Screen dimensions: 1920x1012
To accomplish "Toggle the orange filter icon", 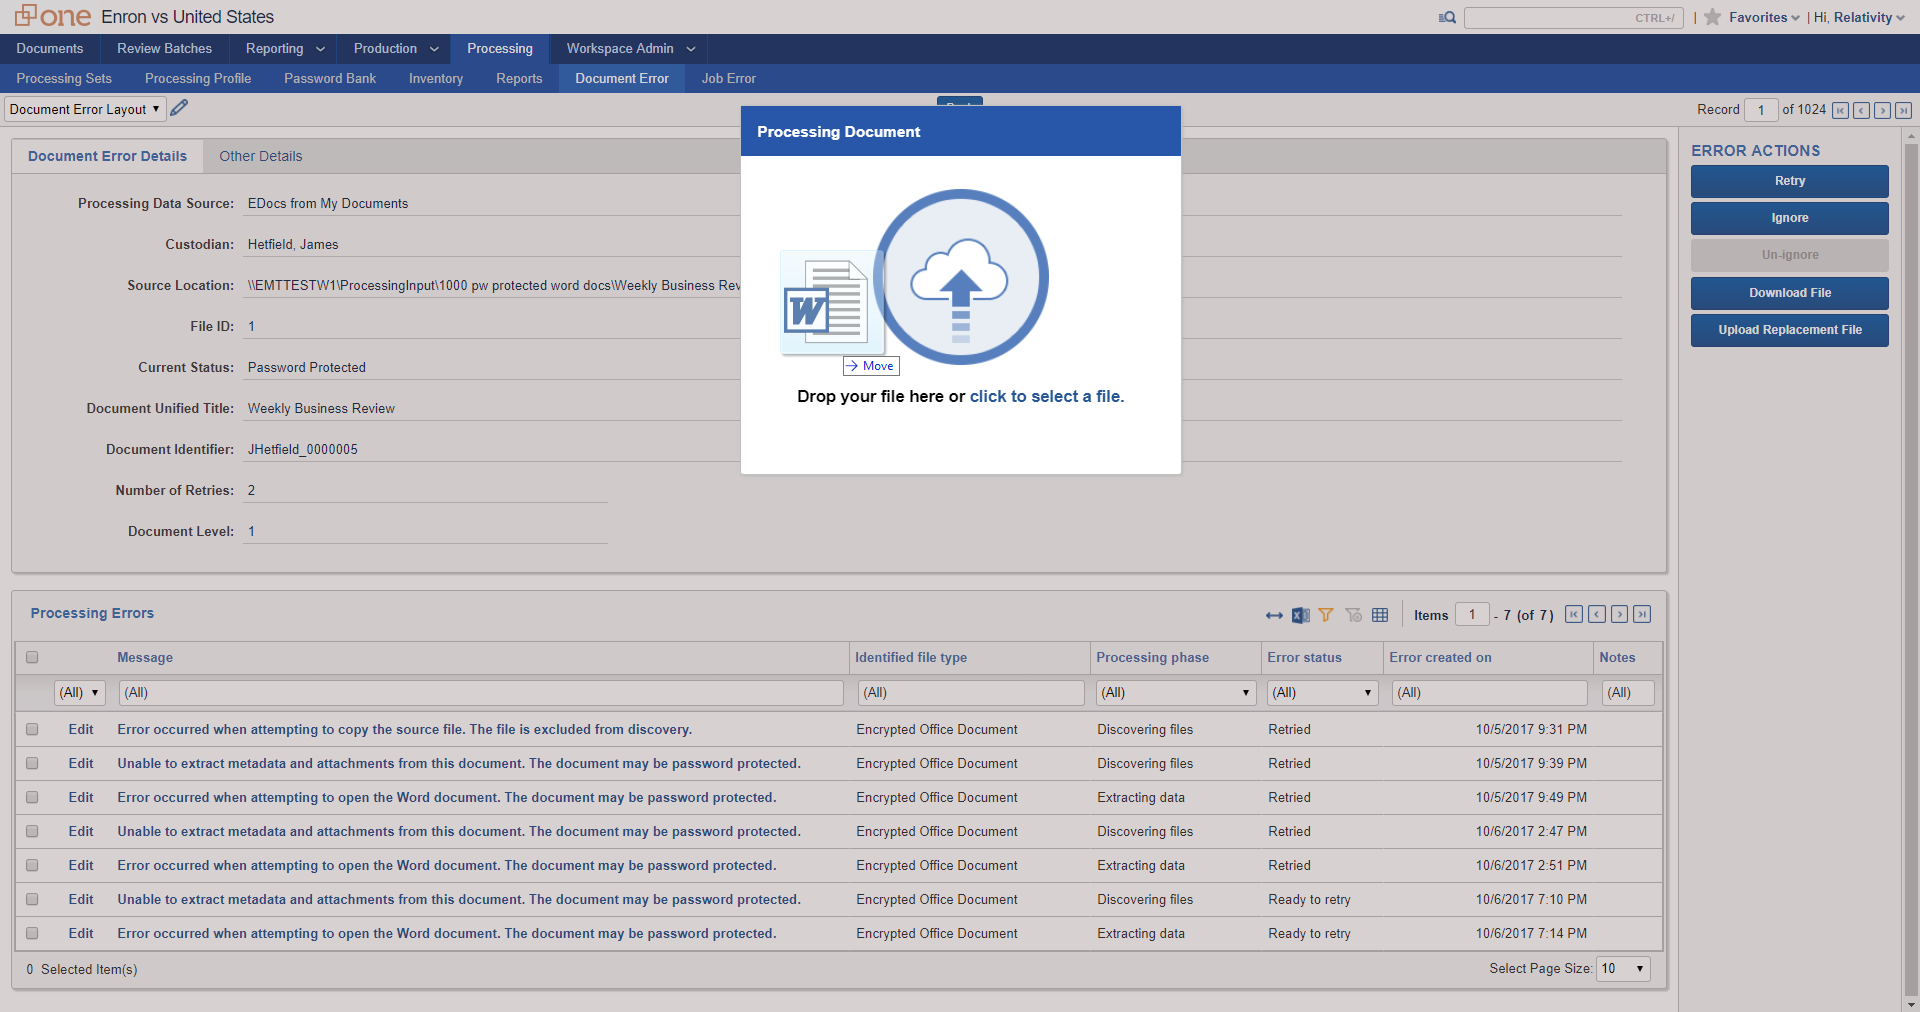I will [x=1326, y=615].
